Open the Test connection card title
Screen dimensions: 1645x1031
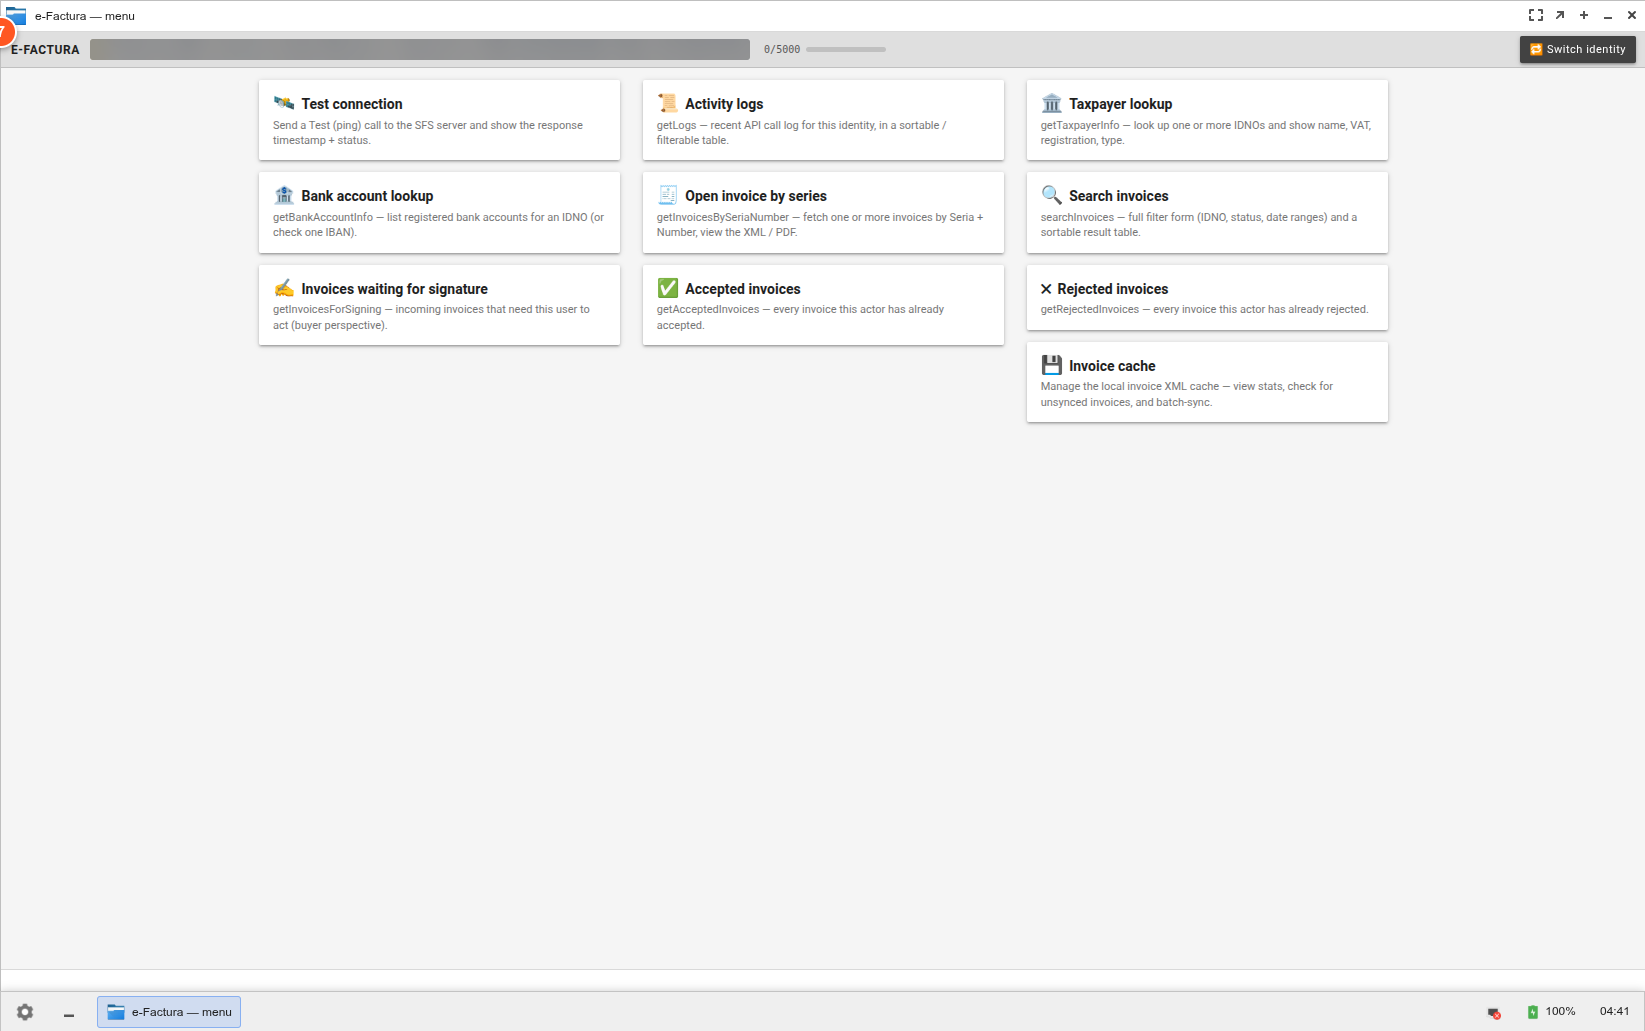coord(352,104)
